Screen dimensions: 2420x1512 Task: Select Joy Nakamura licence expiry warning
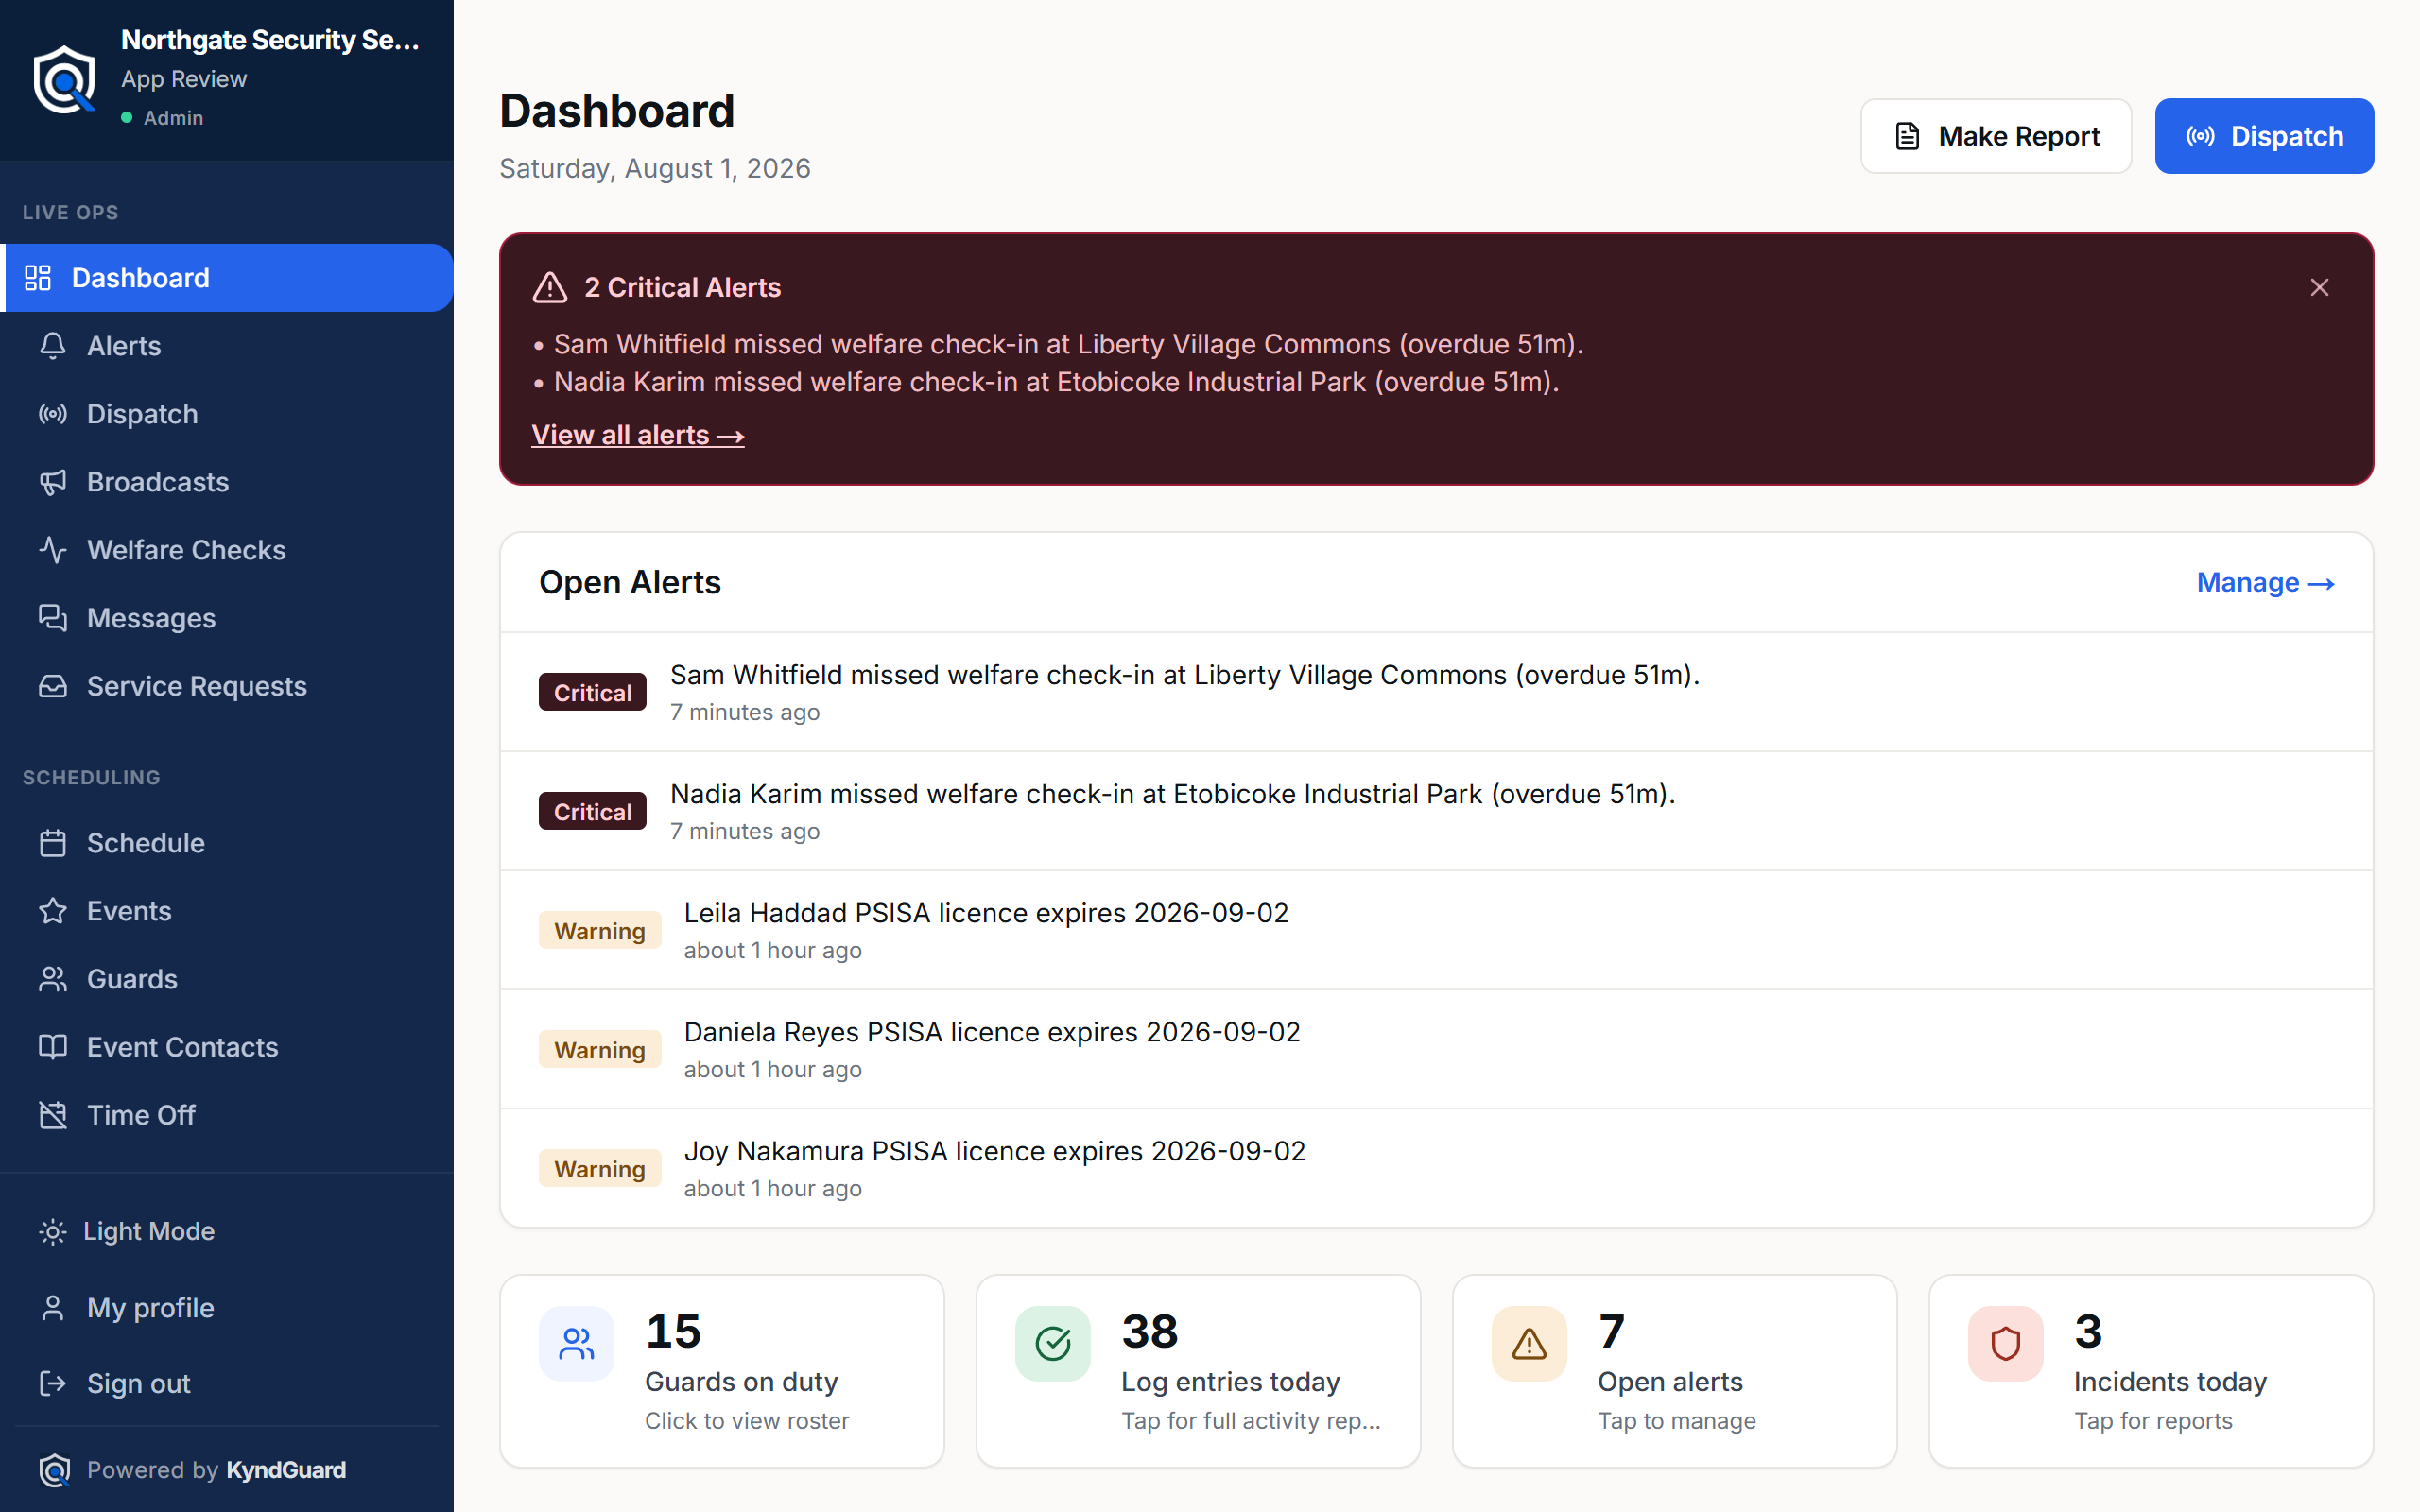point(1436,1168)
